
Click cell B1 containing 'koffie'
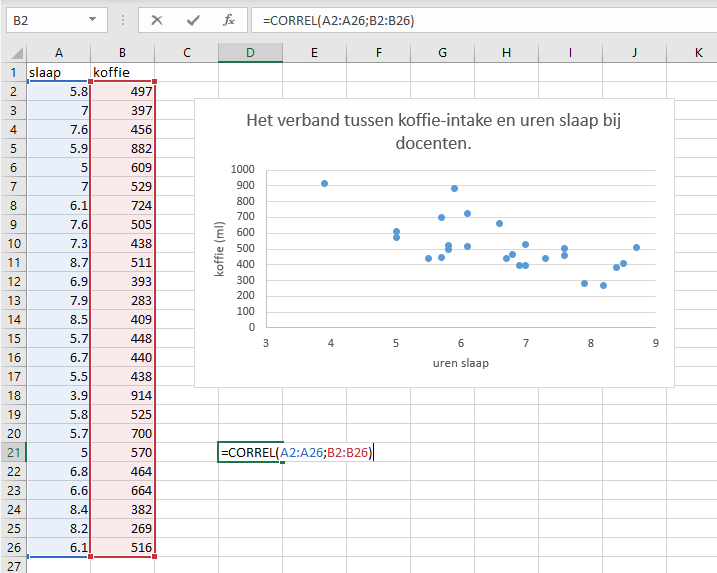click(x=122, y=72)
